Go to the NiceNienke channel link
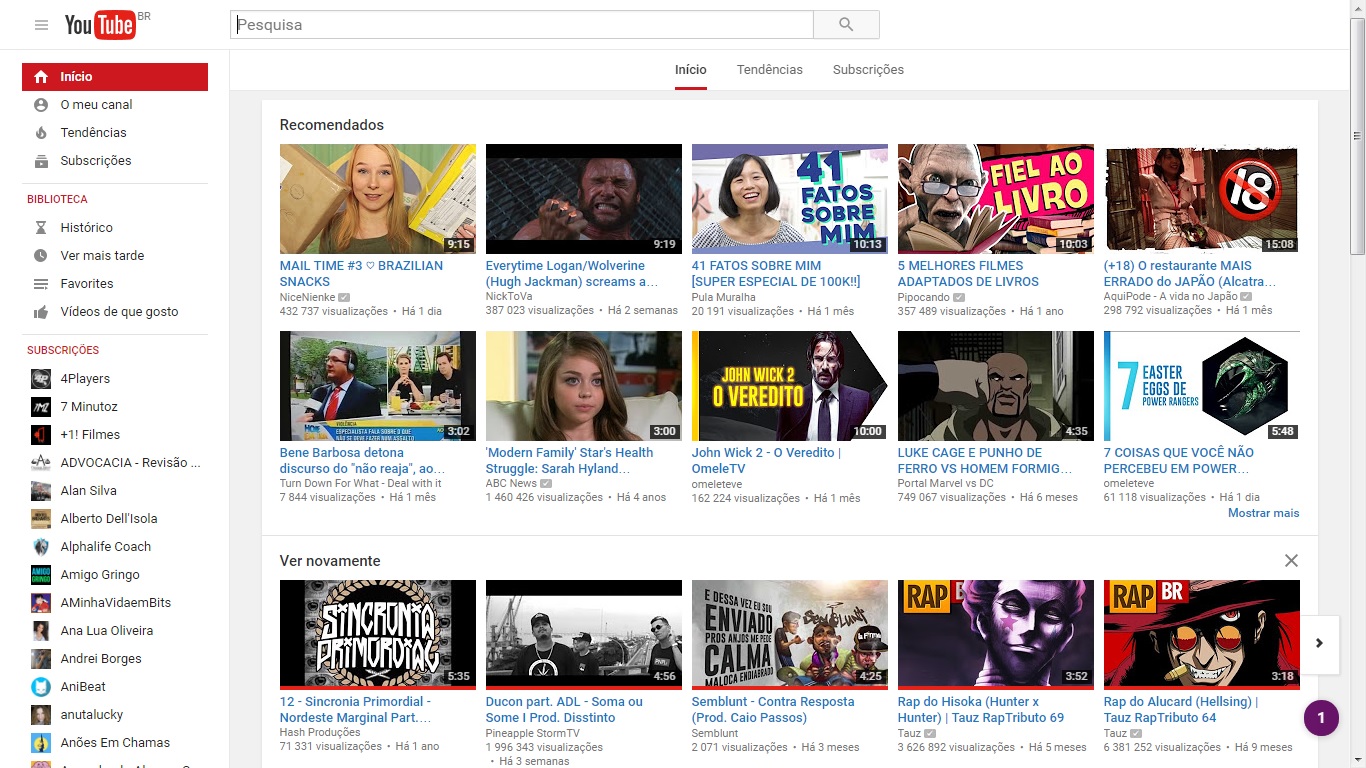Viewport: 1366px width, 768px height. click(308, 297)
